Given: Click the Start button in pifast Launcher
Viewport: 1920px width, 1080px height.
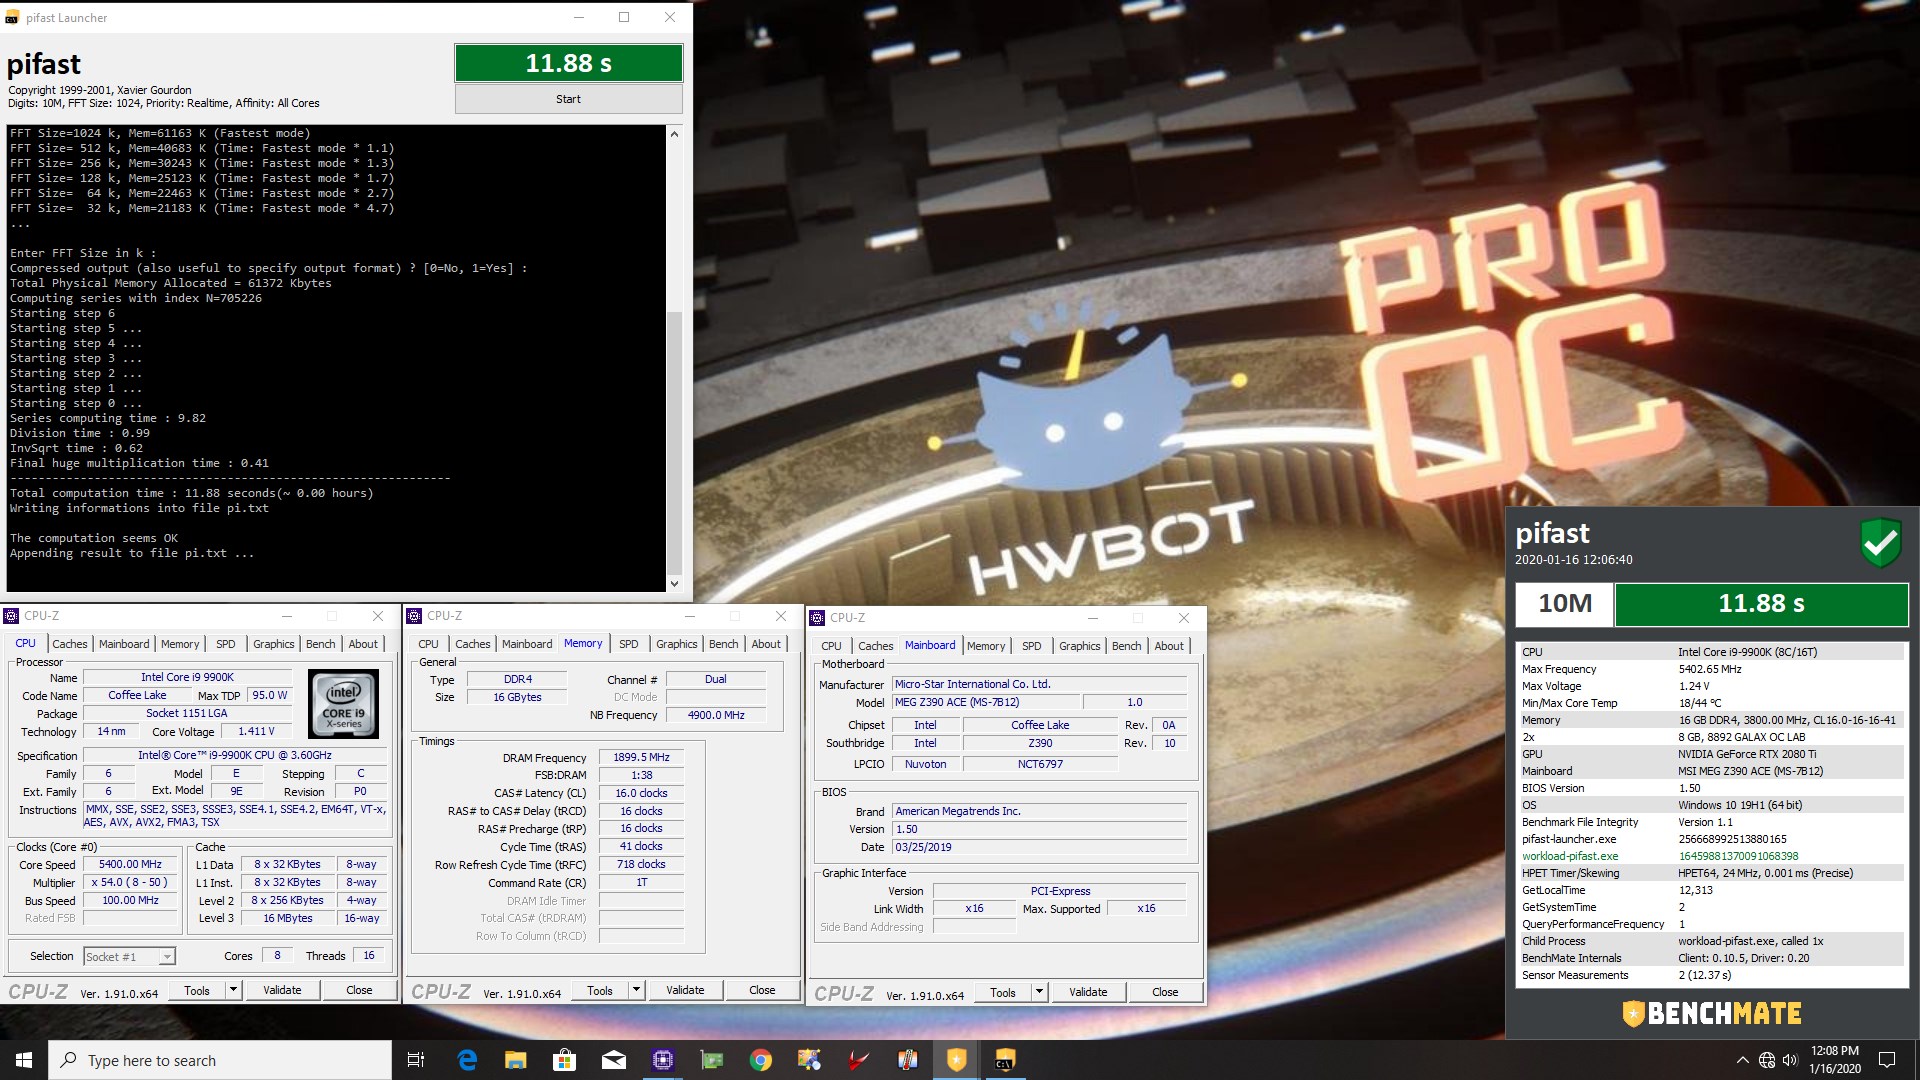Looking at the screenshot, I should [568, 99].
